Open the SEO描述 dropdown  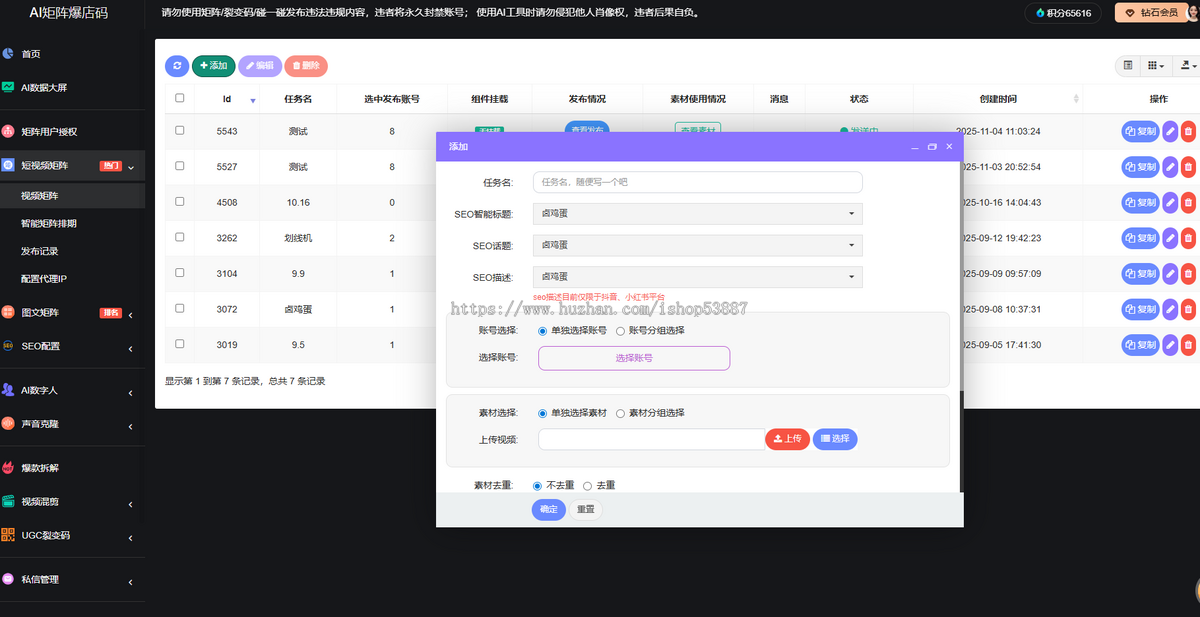[698, 277]
